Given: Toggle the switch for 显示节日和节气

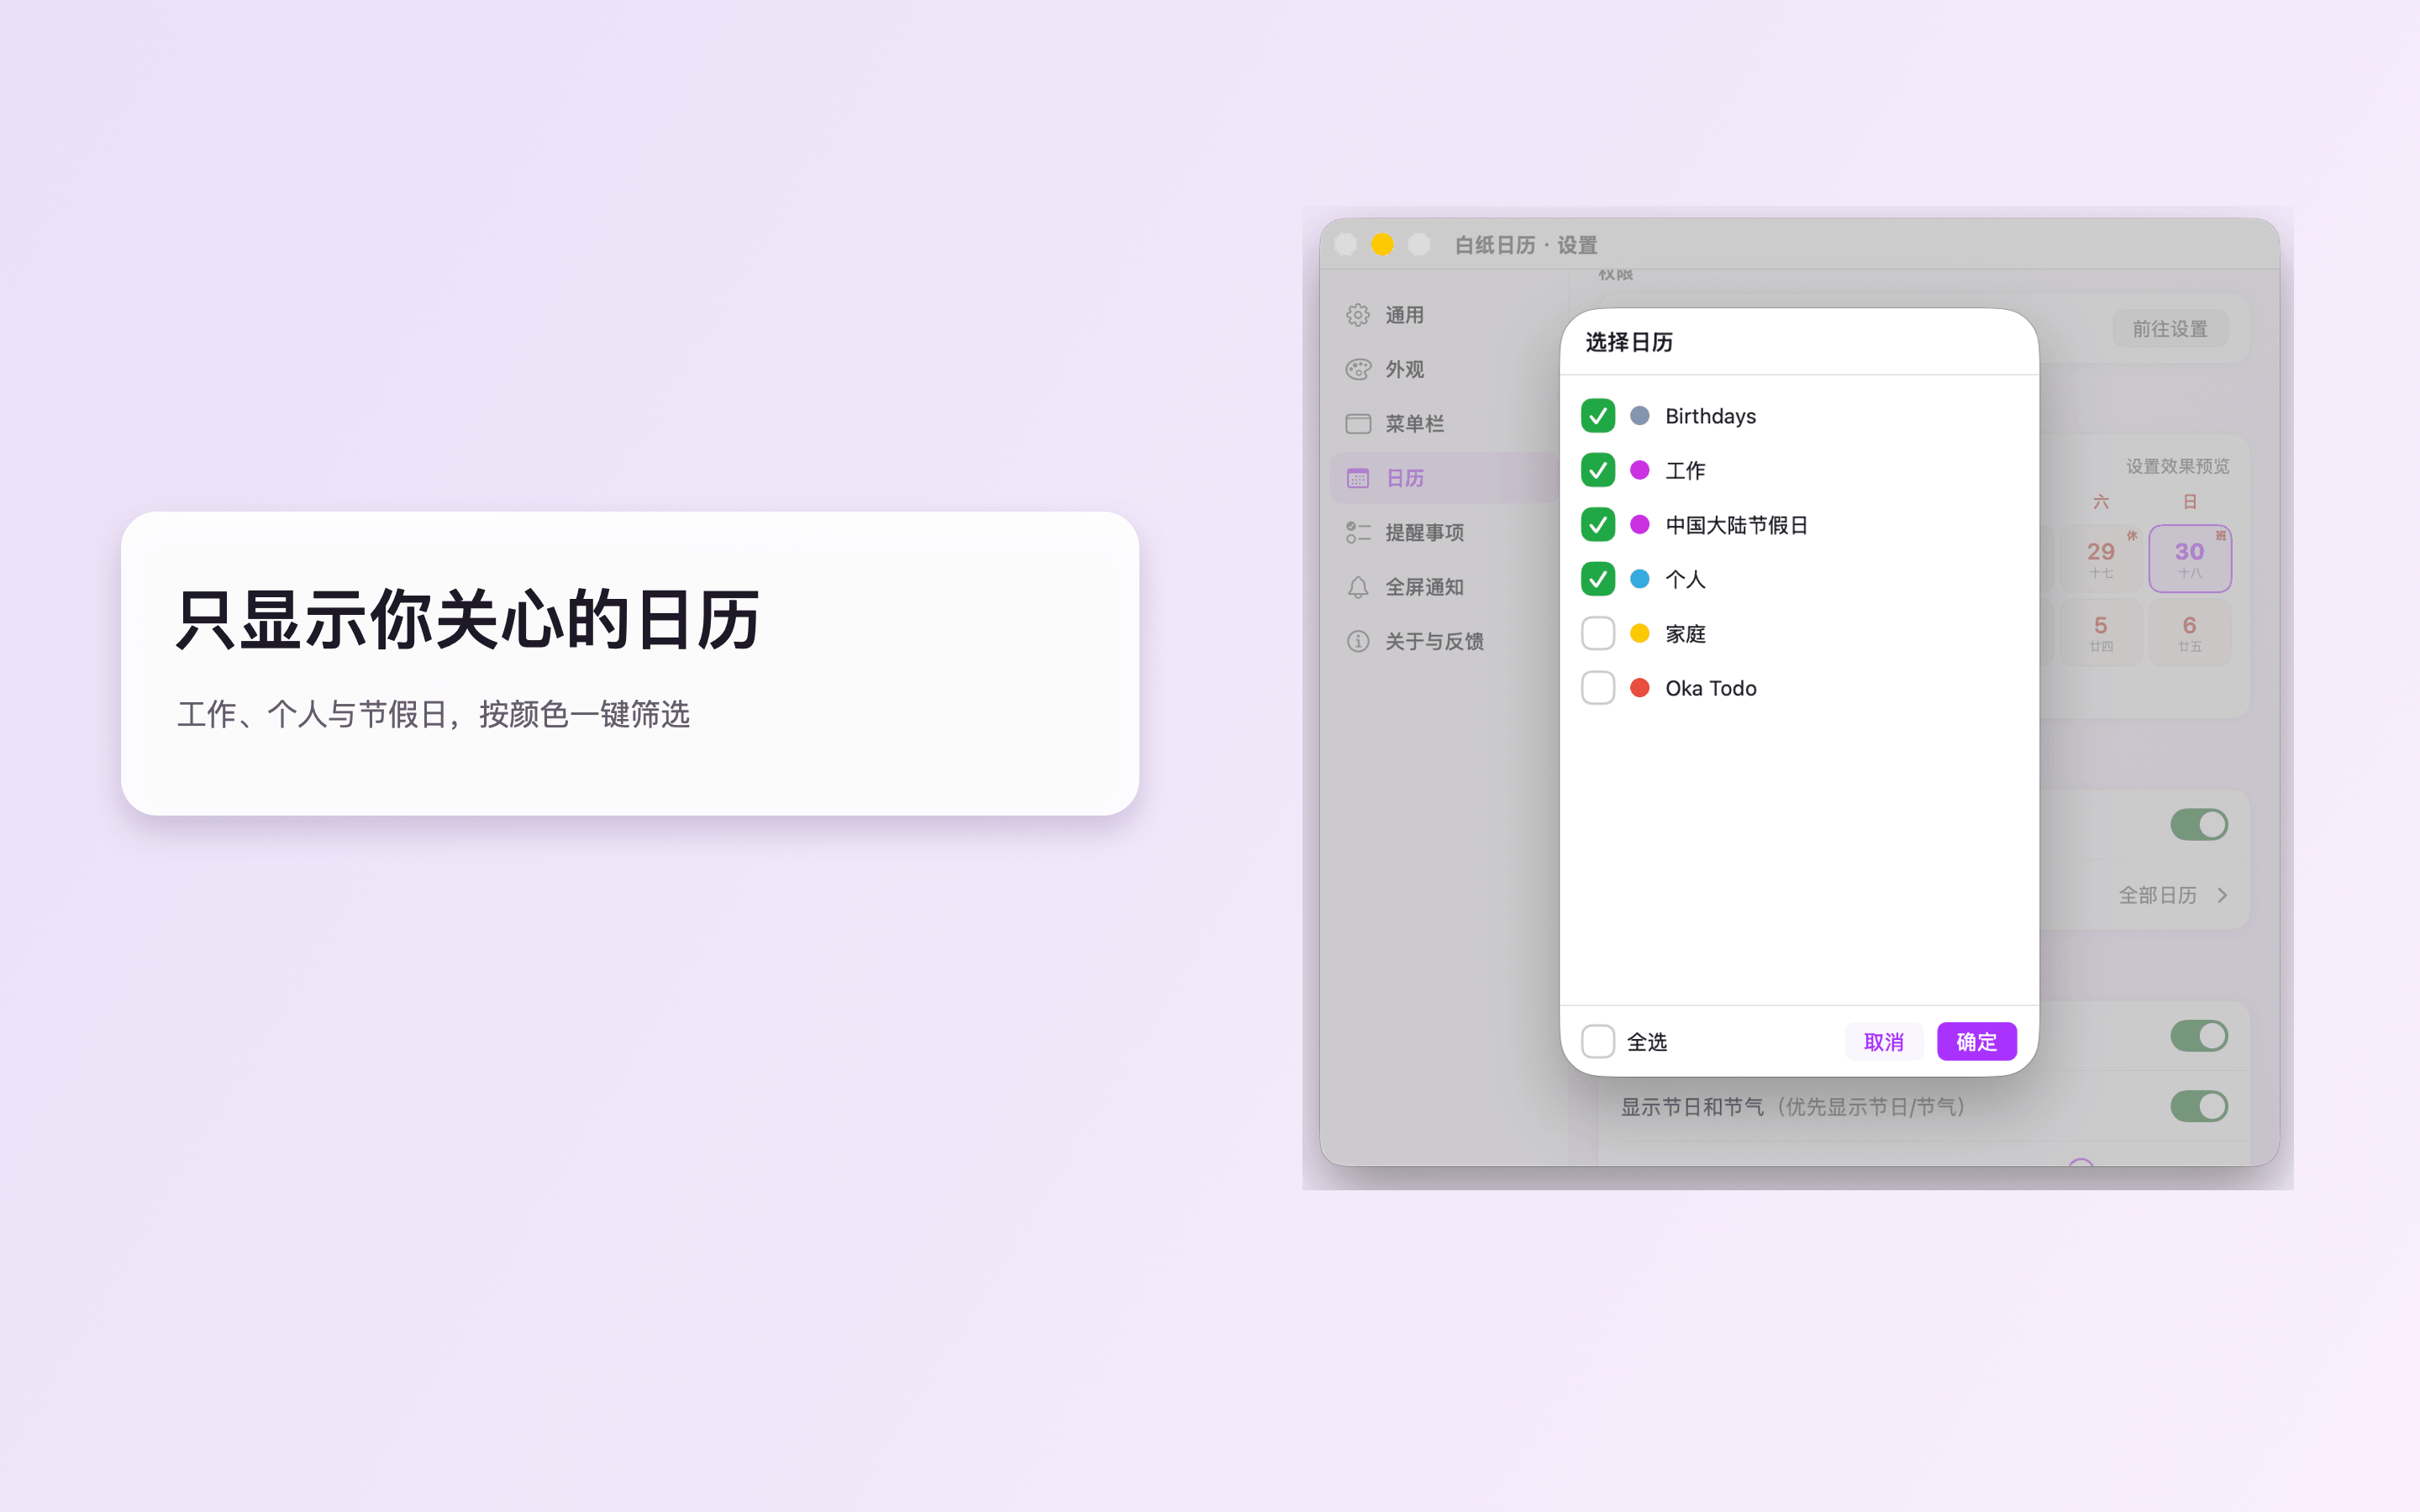Looking at the screenshot, I should click(2198, 1106).
